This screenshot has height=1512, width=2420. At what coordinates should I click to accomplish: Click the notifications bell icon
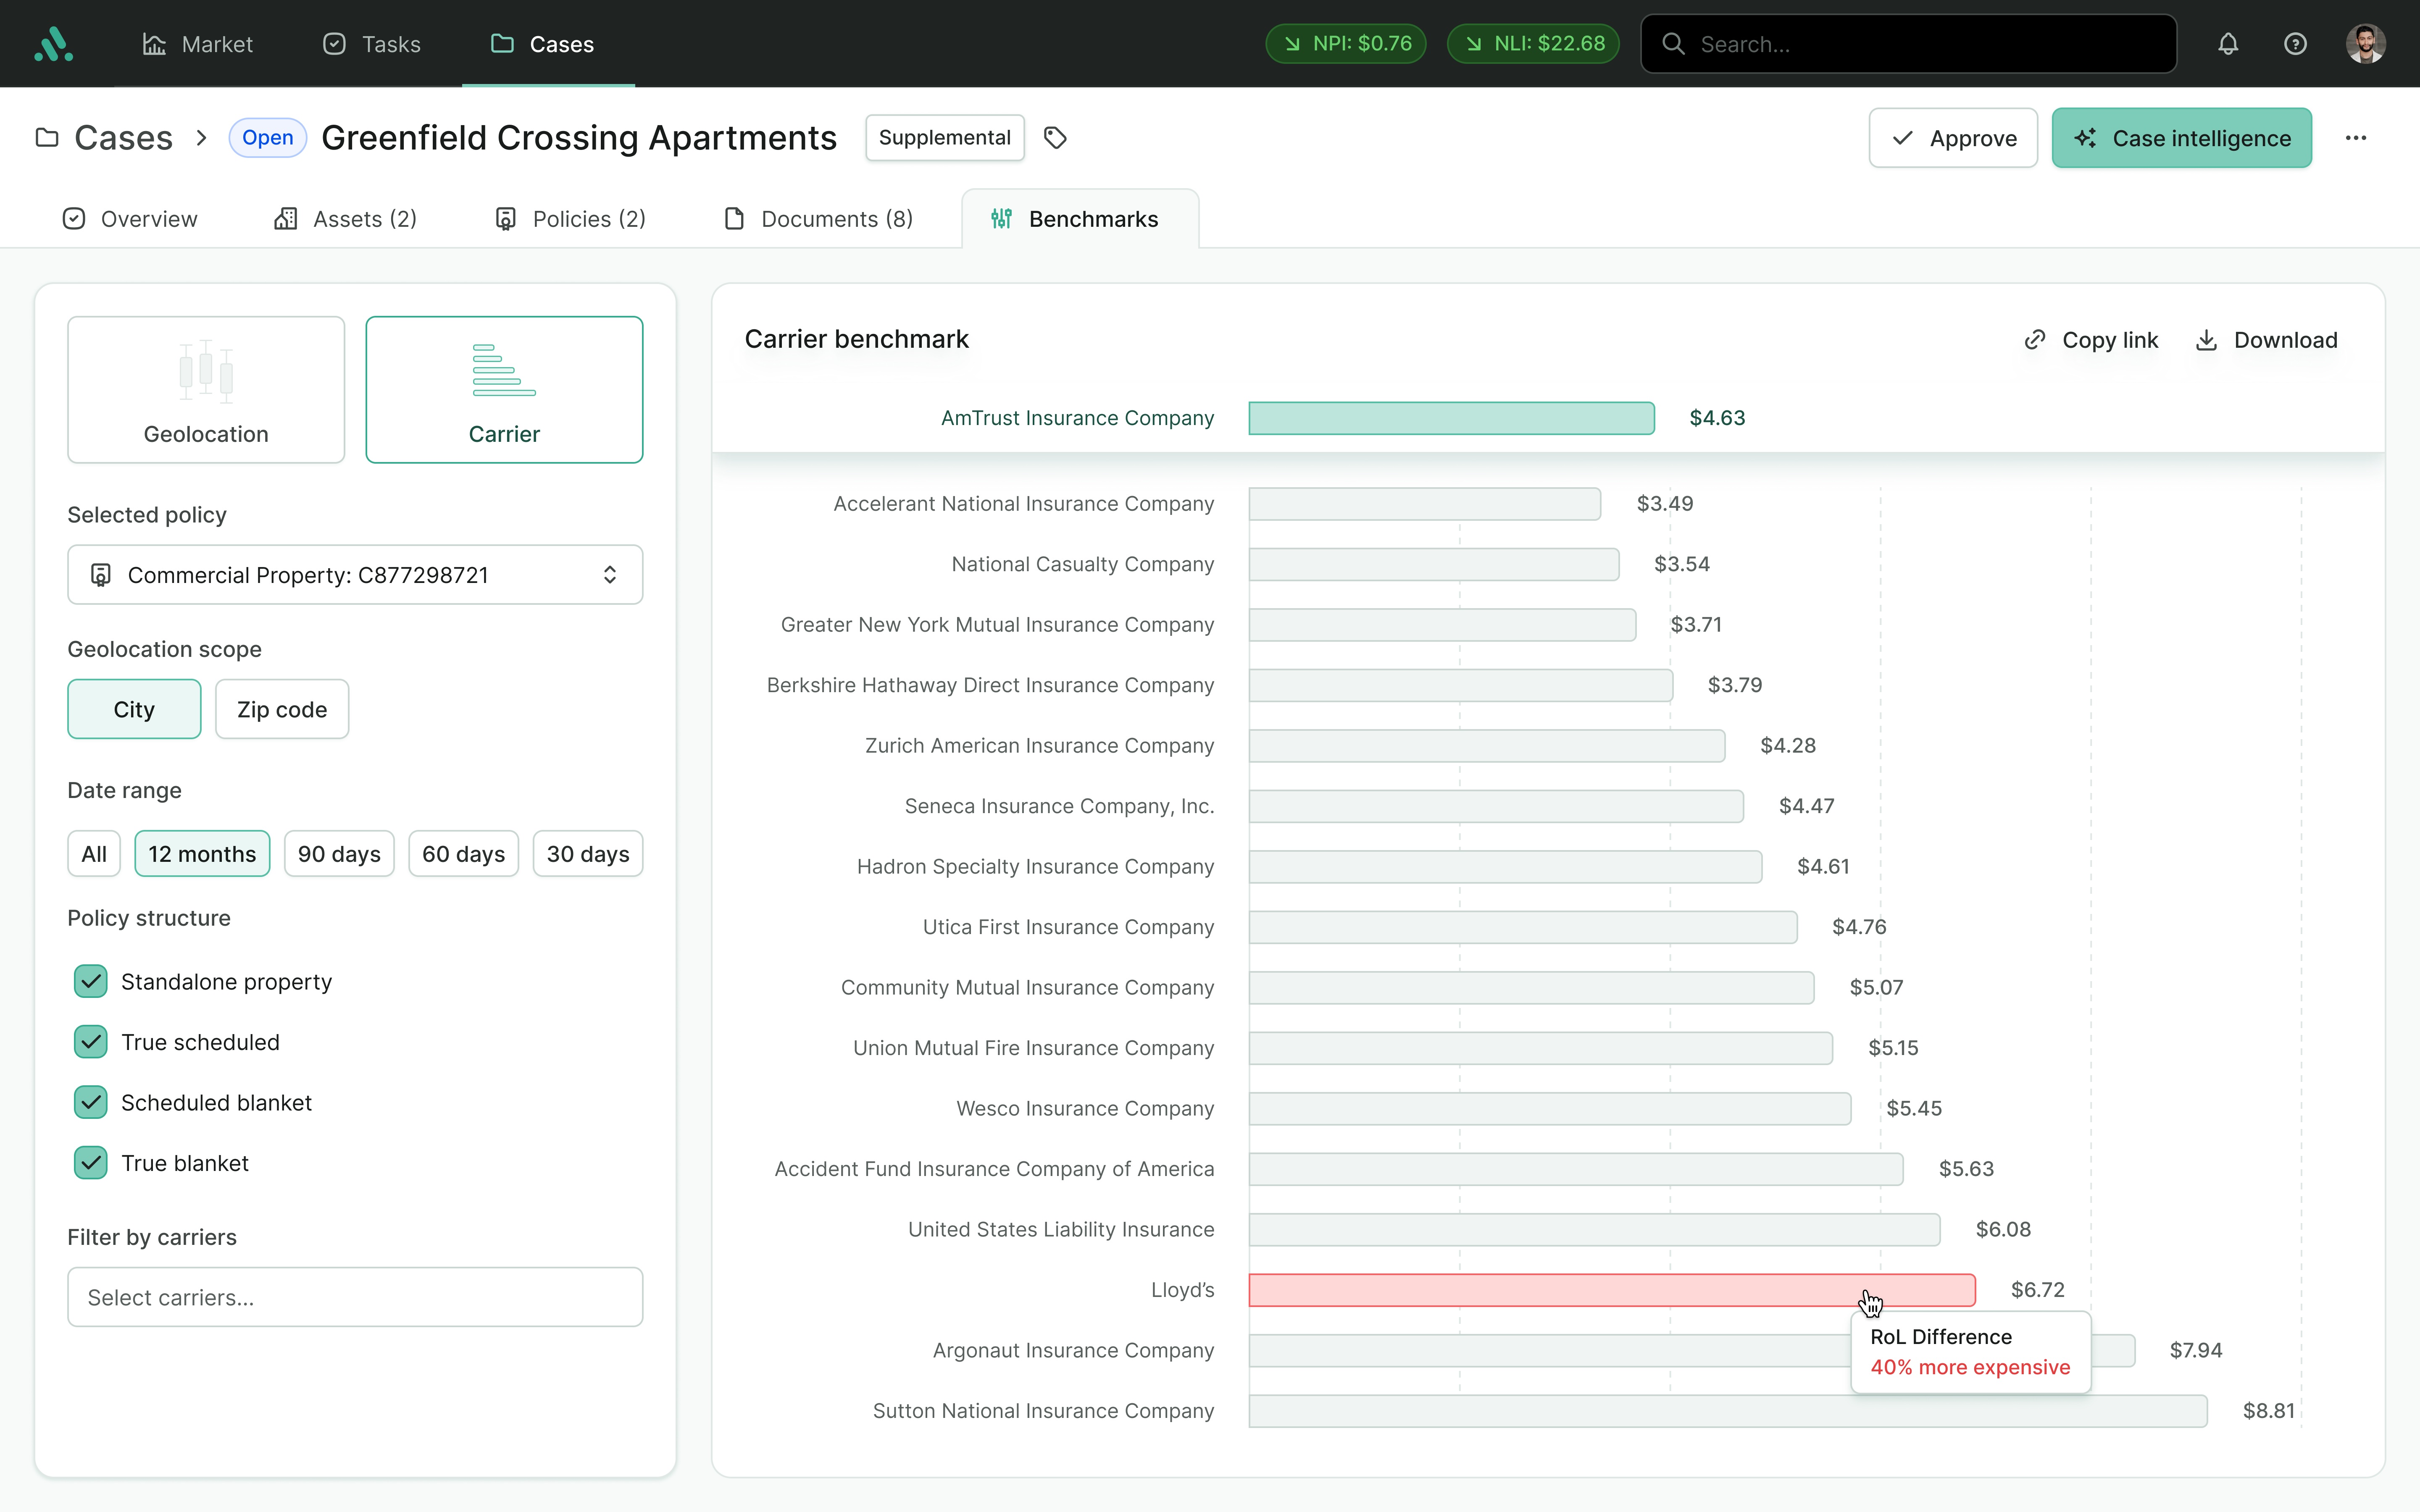pos(2227,44)
